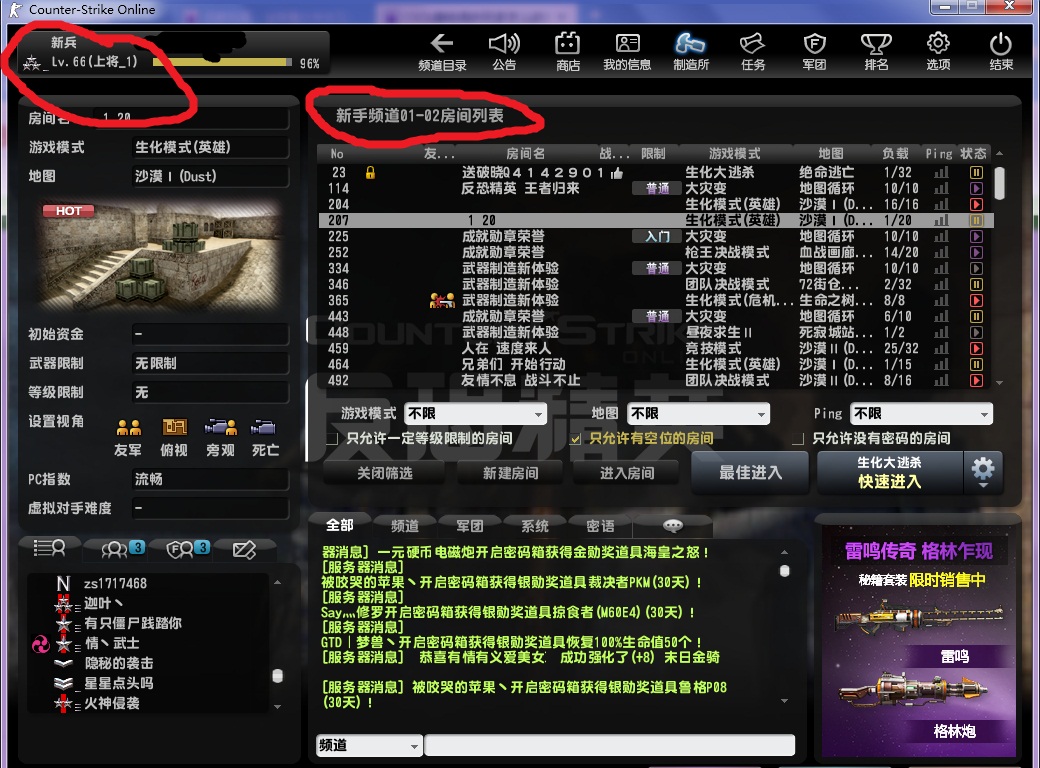
Task: Switch to the 系统 chat tab
Action: pos(535,526)
